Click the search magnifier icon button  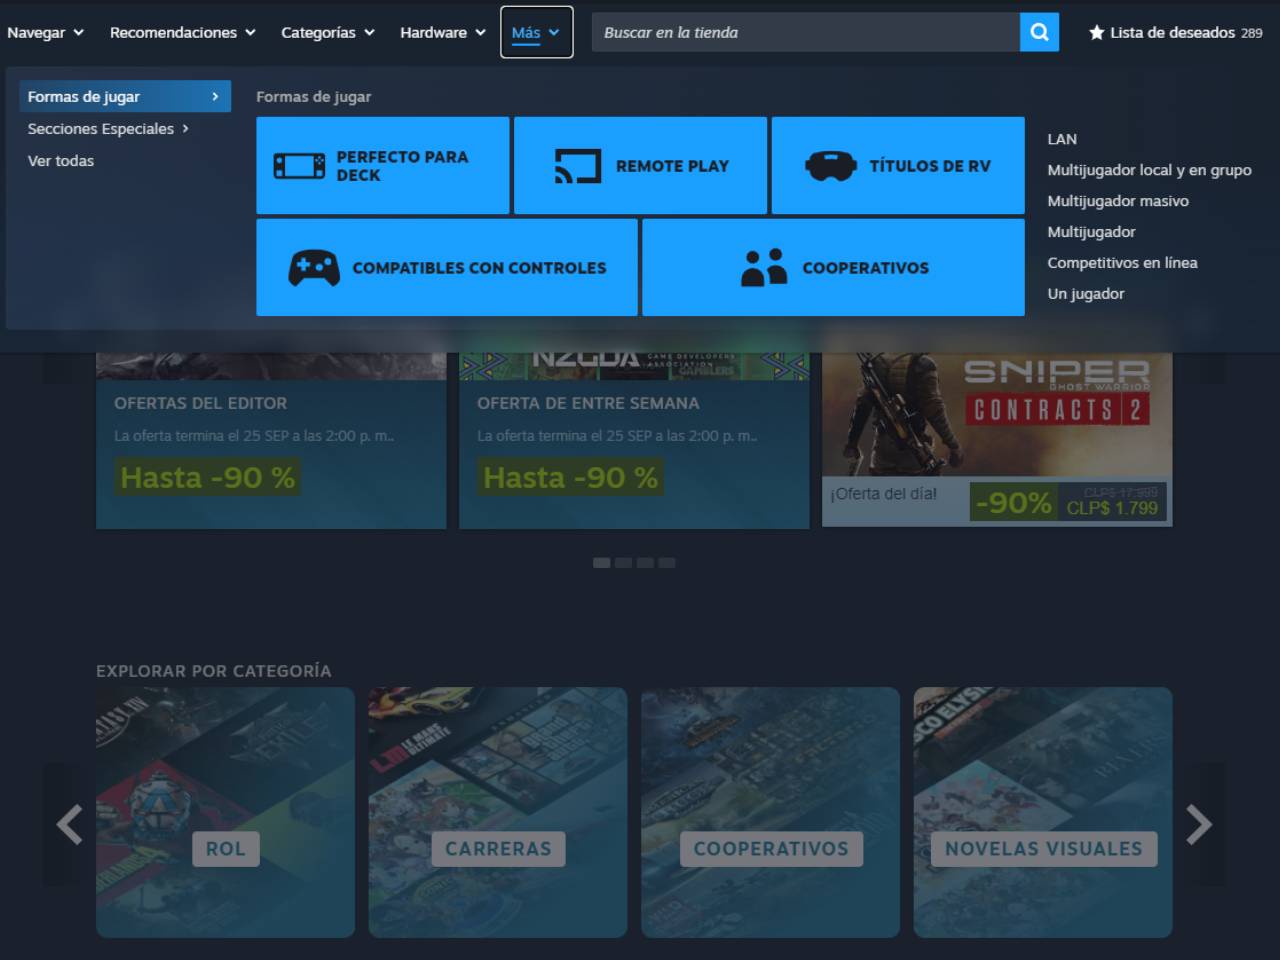click(1039, 32)
